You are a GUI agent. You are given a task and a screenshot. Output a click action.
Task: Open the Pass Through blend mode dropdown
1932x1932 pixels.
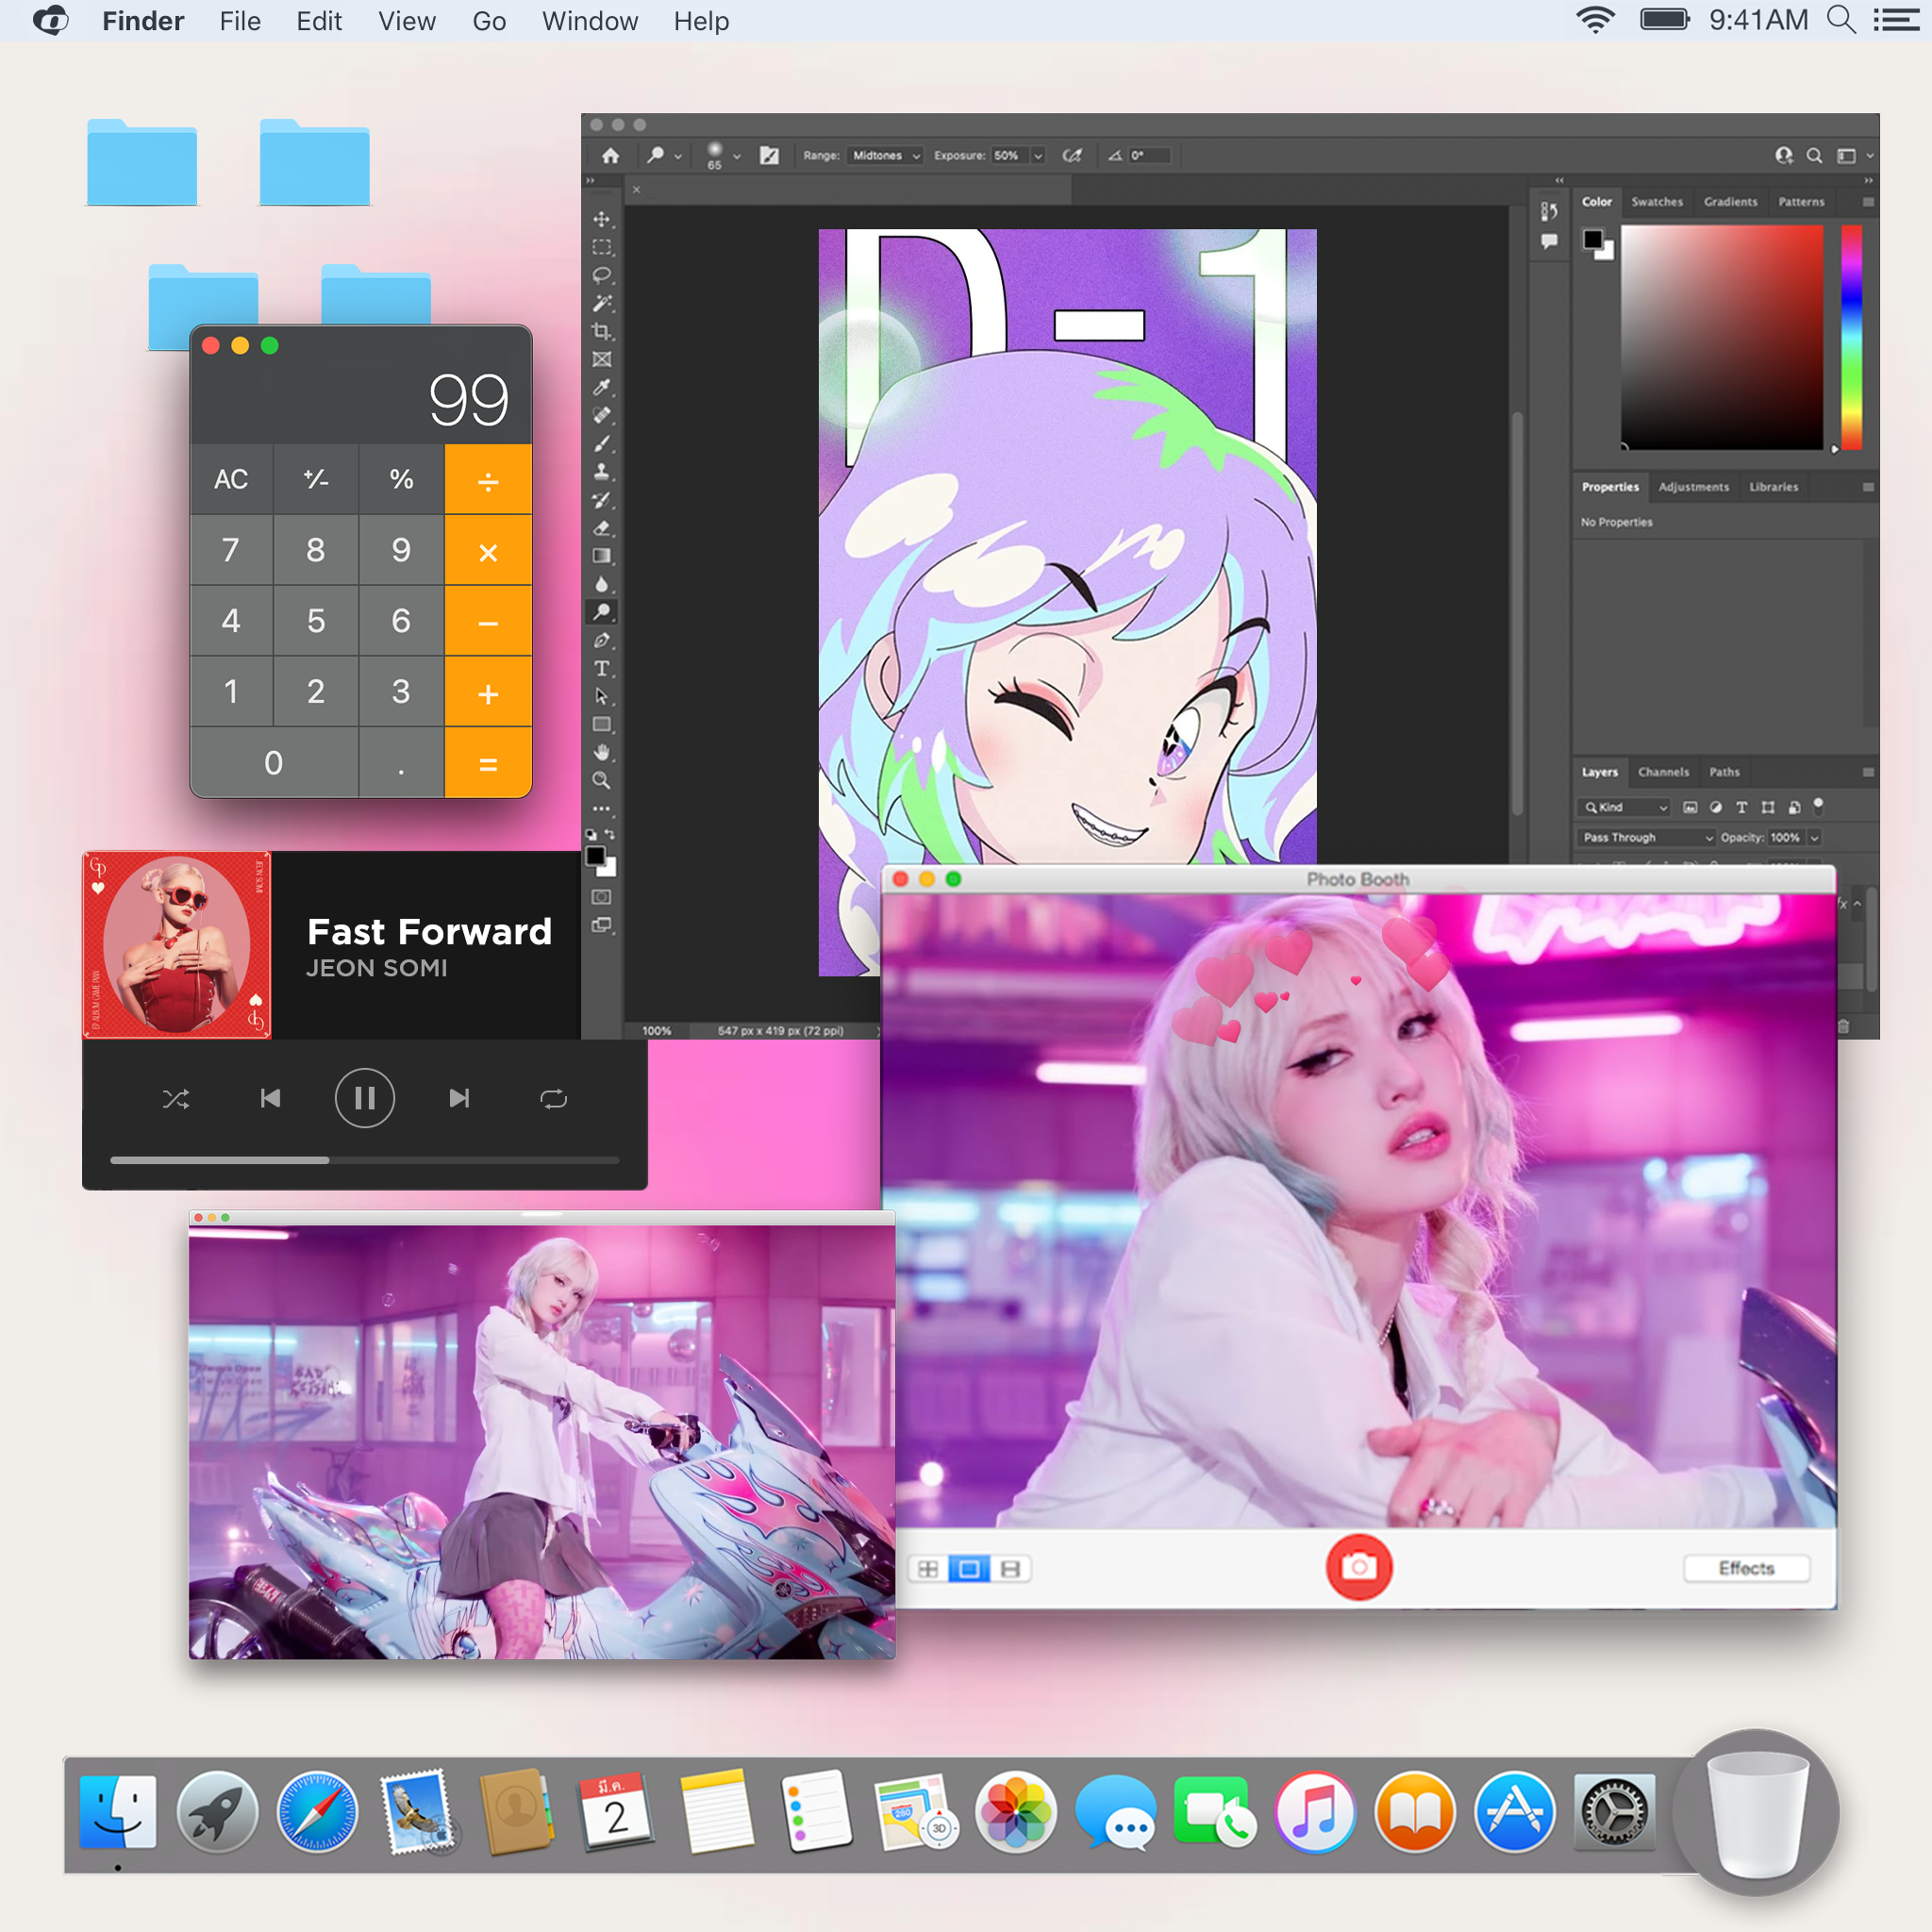pyautogui.click(x=1647, y=837)
